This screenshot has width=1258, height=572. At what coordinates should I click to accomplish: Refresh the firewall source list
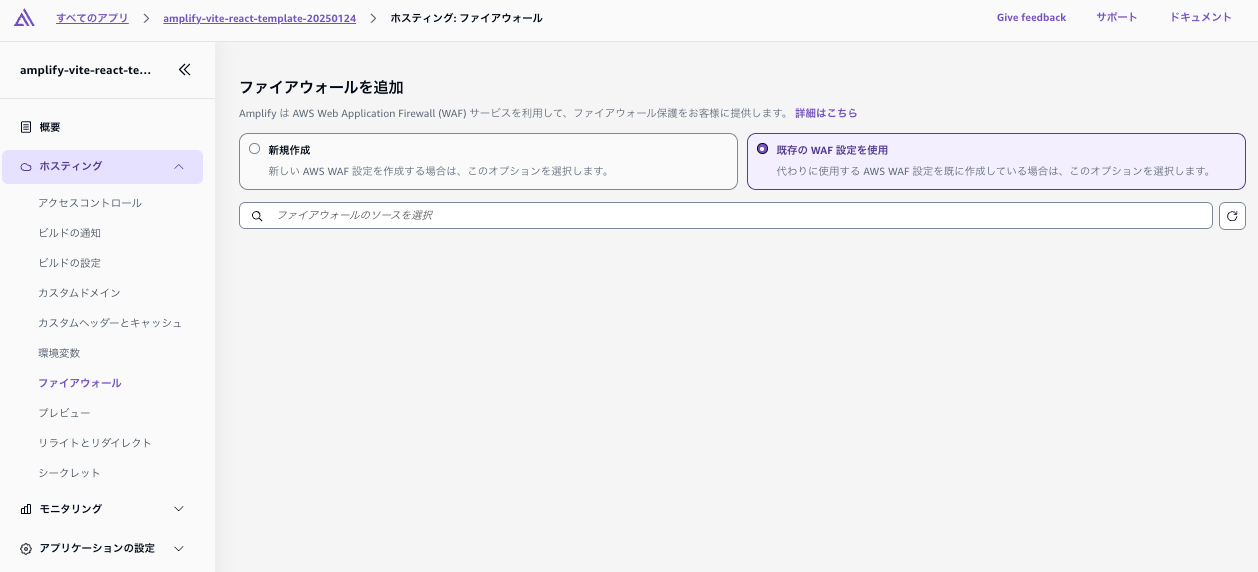coord(1232,216)
